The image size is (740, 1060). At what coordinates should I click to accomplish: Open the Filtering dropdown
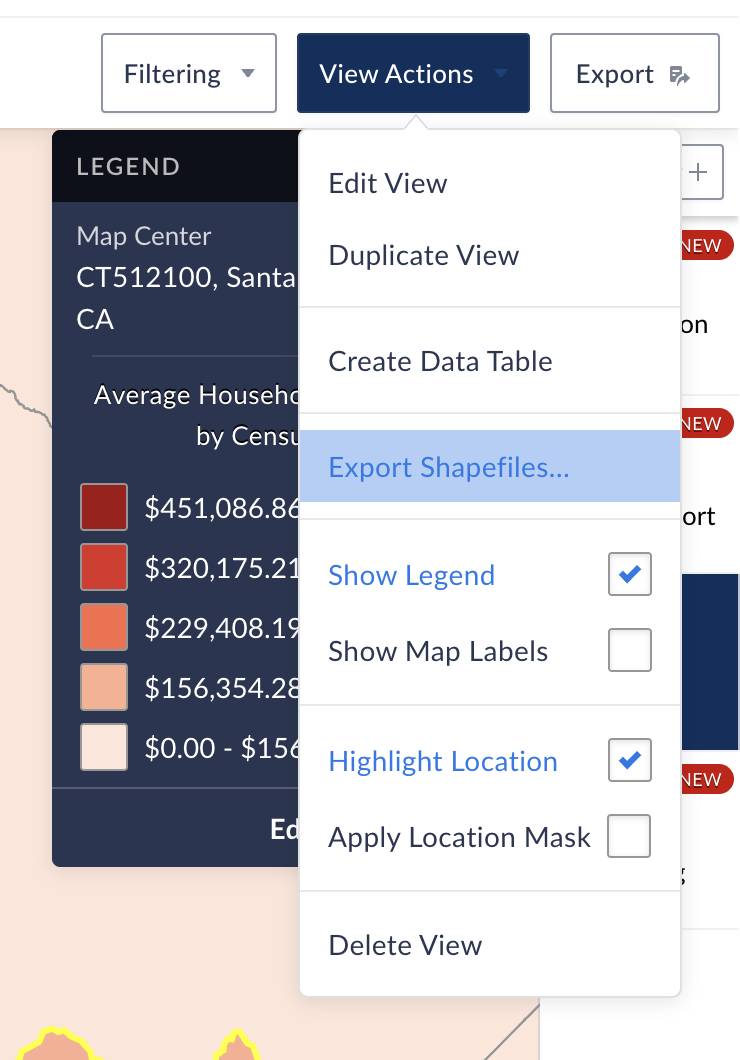pos(189,73)
